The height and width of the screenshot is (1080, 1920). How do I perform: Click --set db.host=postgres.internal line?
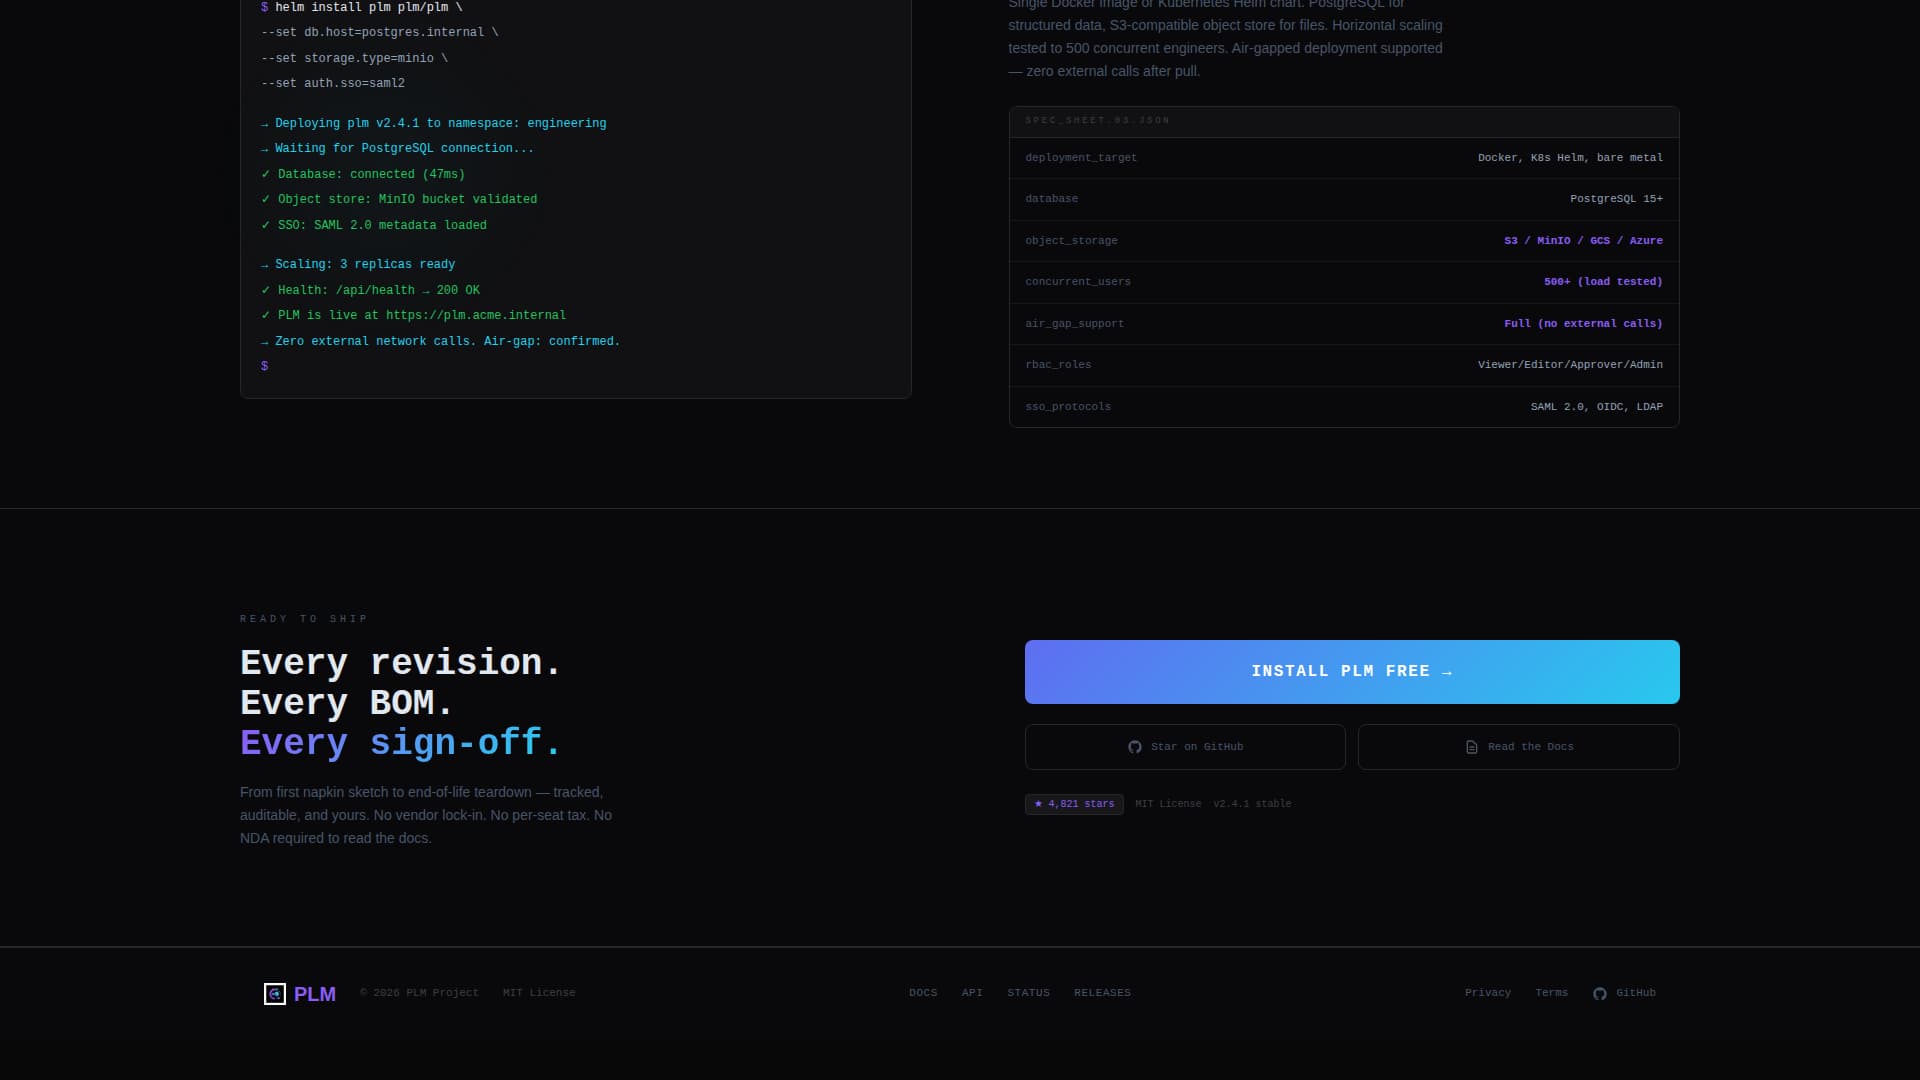[380, 32]
